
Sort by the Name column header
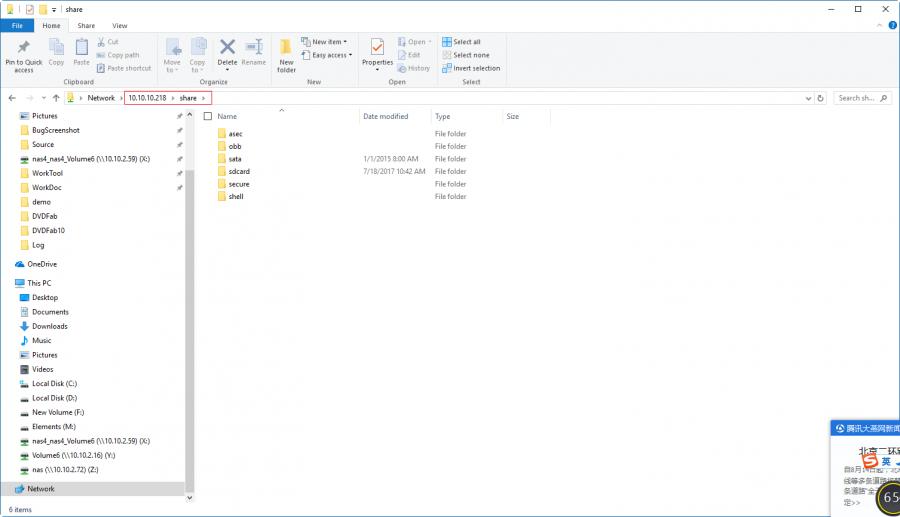(227, 116)
